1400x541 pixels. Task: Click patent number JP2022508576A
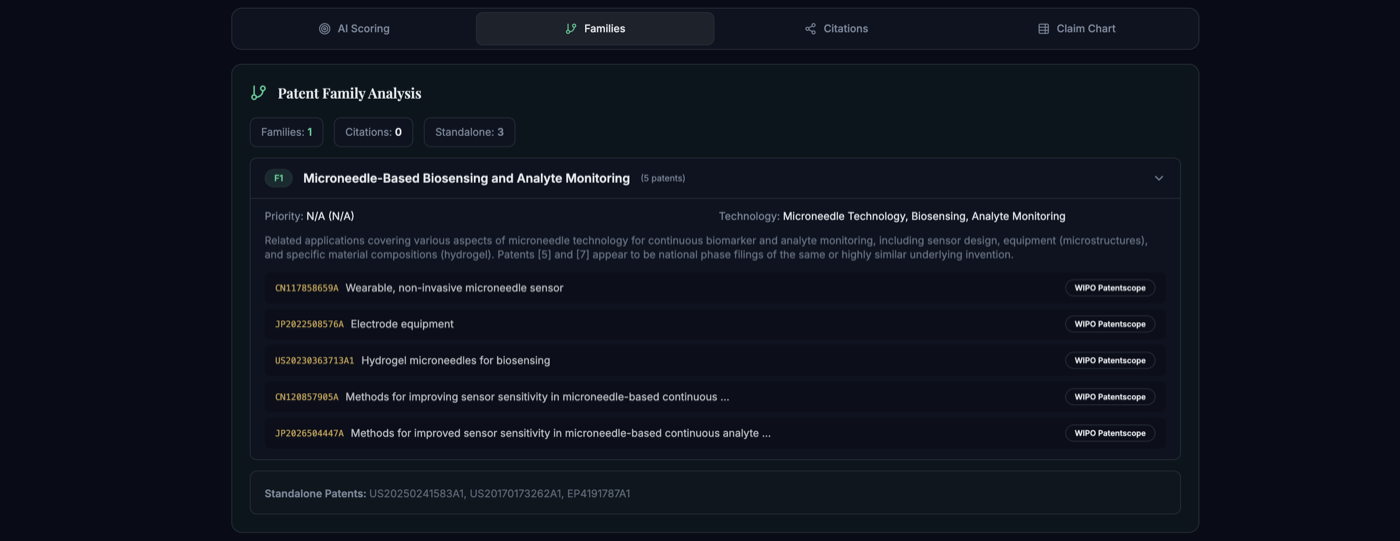(309, 324)
